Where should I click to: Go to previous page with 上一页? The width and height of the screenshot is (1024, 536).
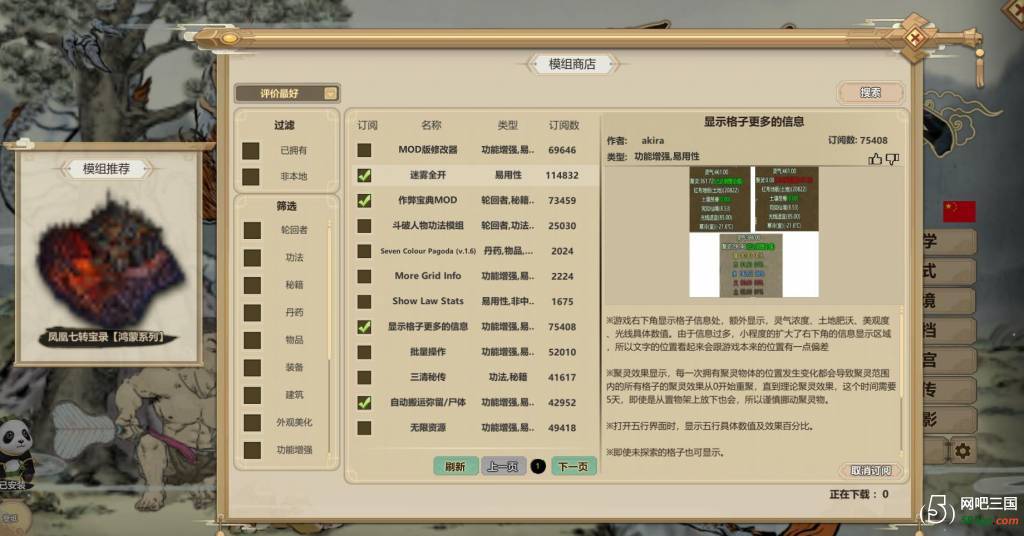click(502, 466)
